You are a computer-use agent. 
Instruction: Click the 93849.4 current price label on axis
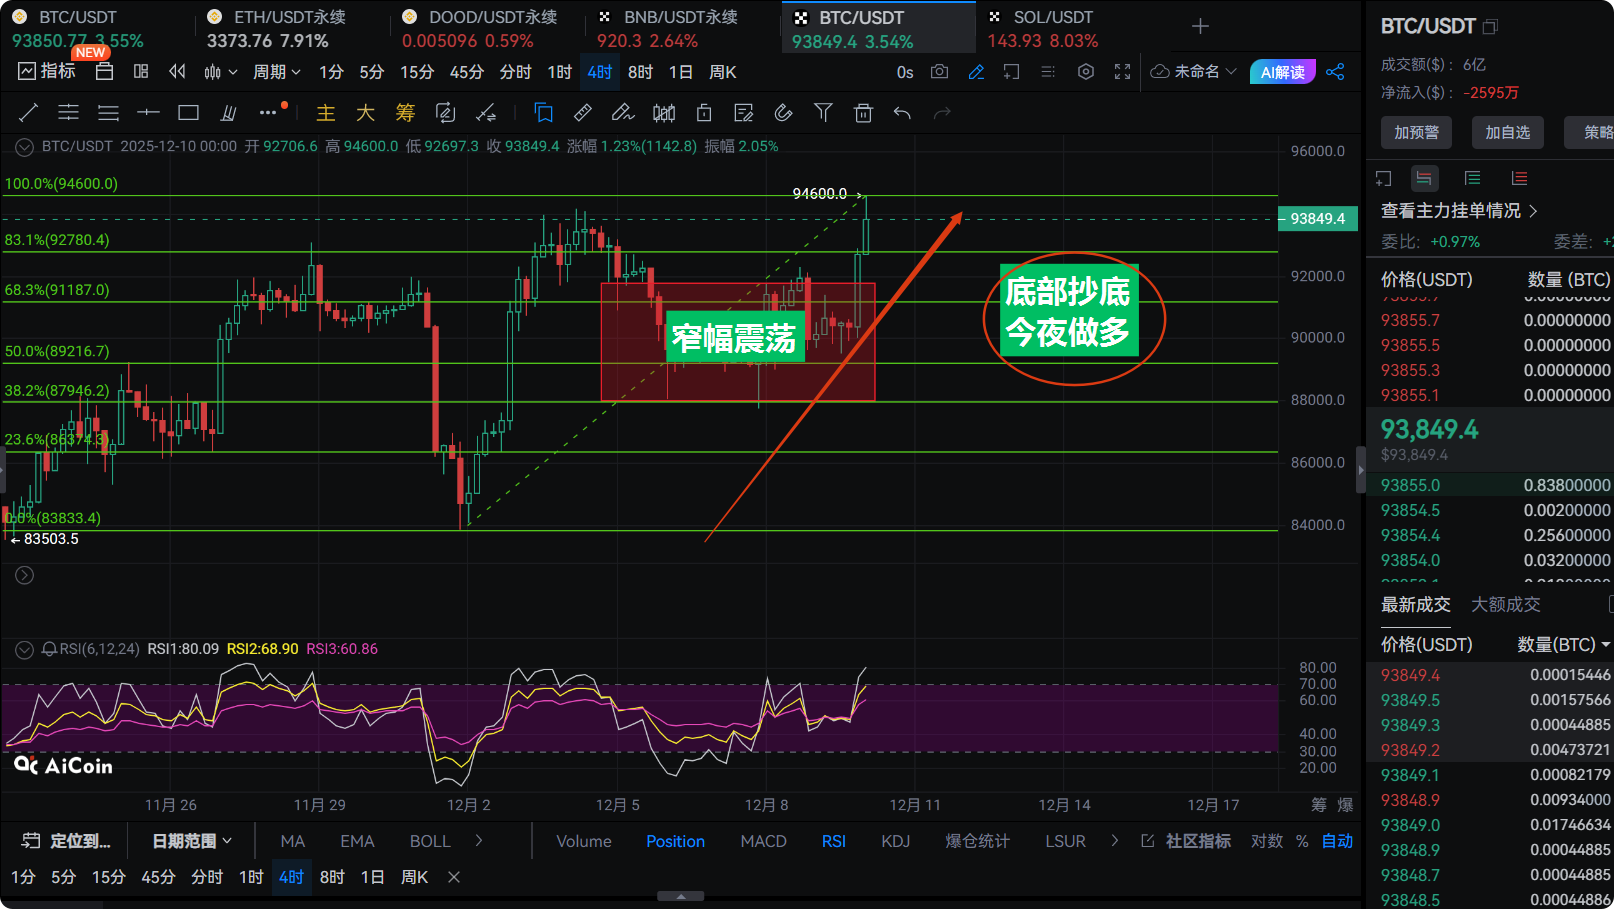[1317, 219]
